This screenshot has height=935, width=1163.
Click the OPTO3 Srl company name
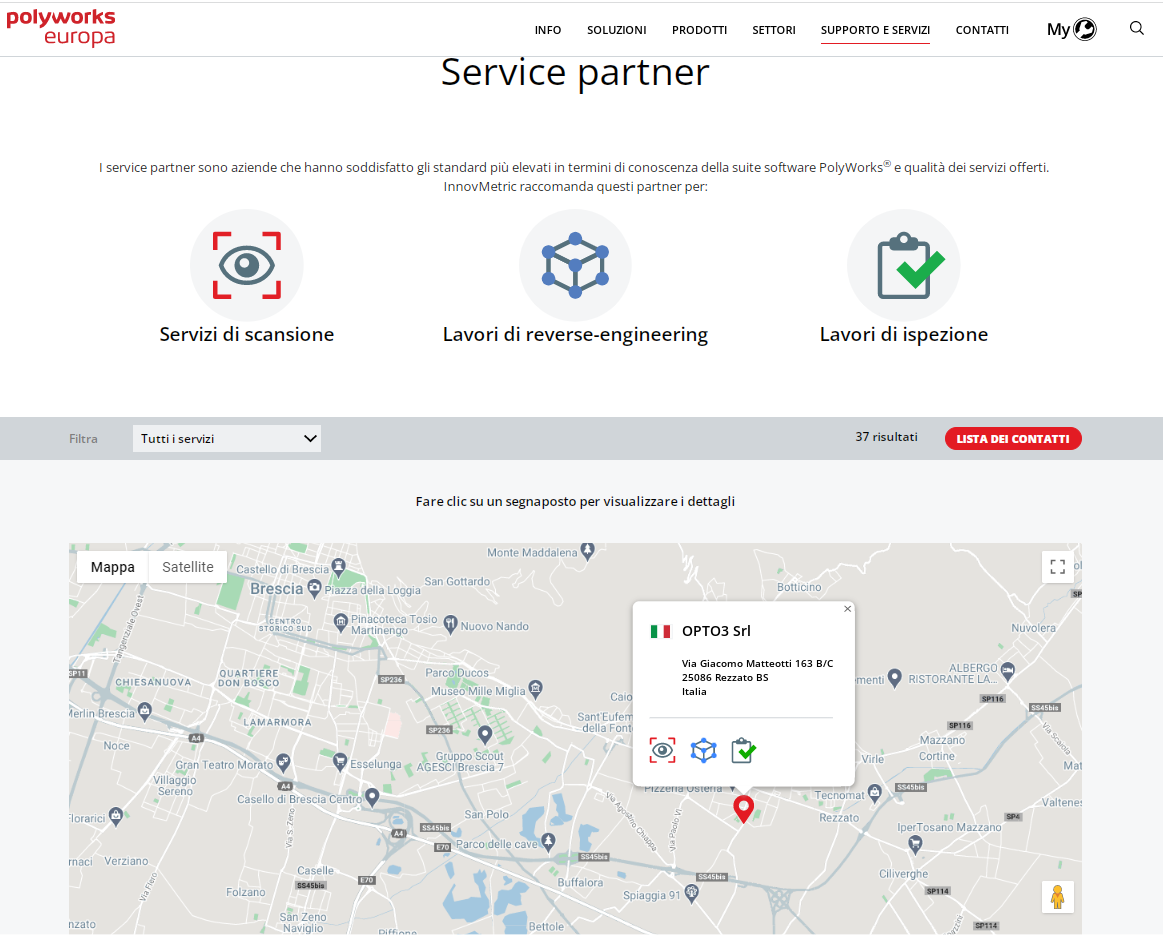click(x=716, y=631)
